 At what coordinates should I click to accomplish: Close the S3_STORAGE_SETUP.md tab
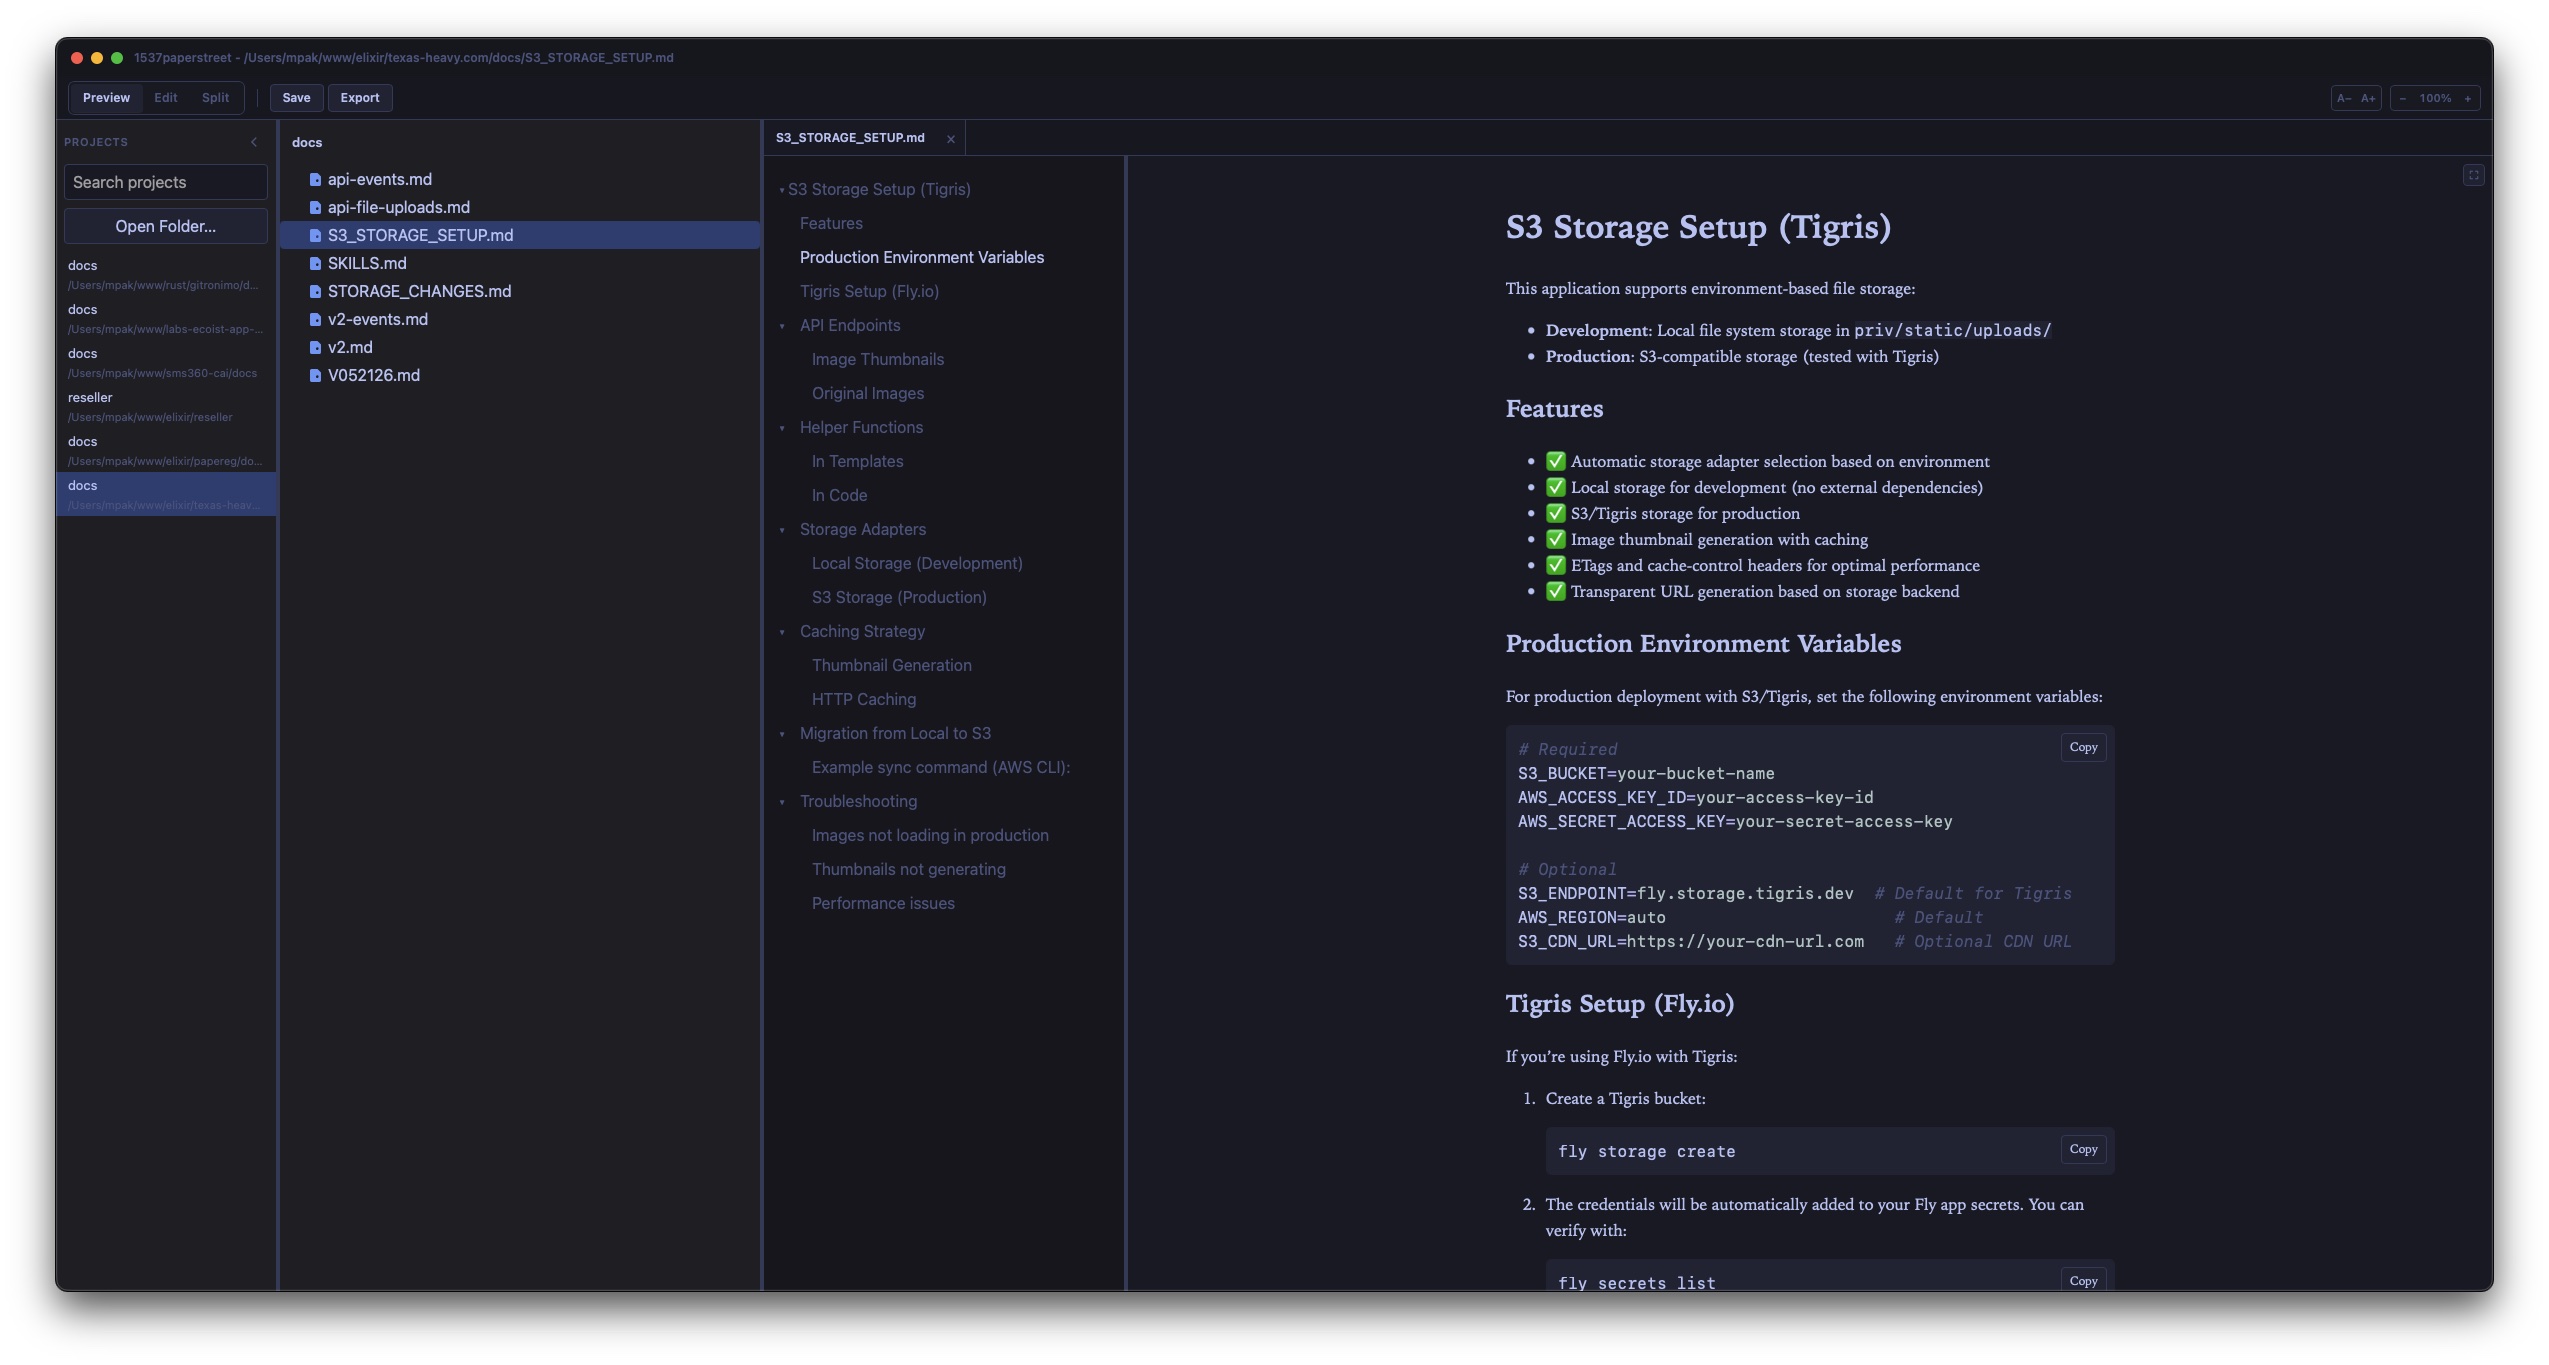point(951,139)
